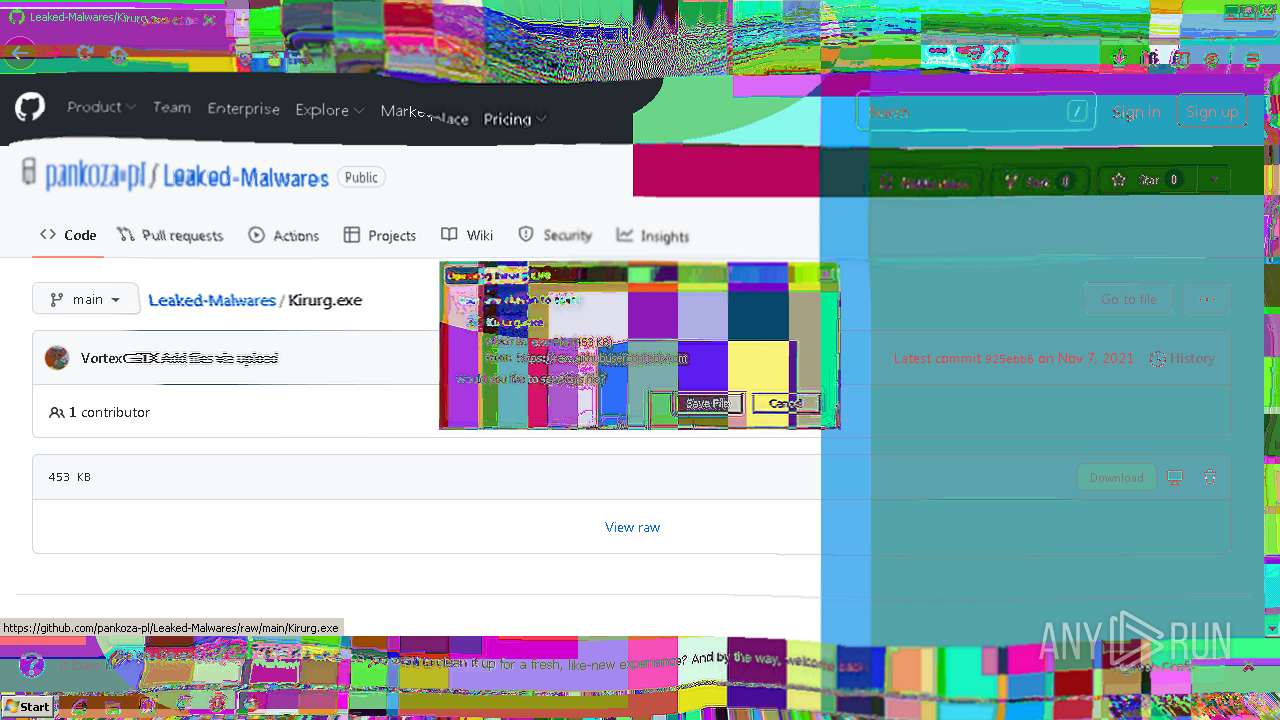Click the Go to file button

1128,299
